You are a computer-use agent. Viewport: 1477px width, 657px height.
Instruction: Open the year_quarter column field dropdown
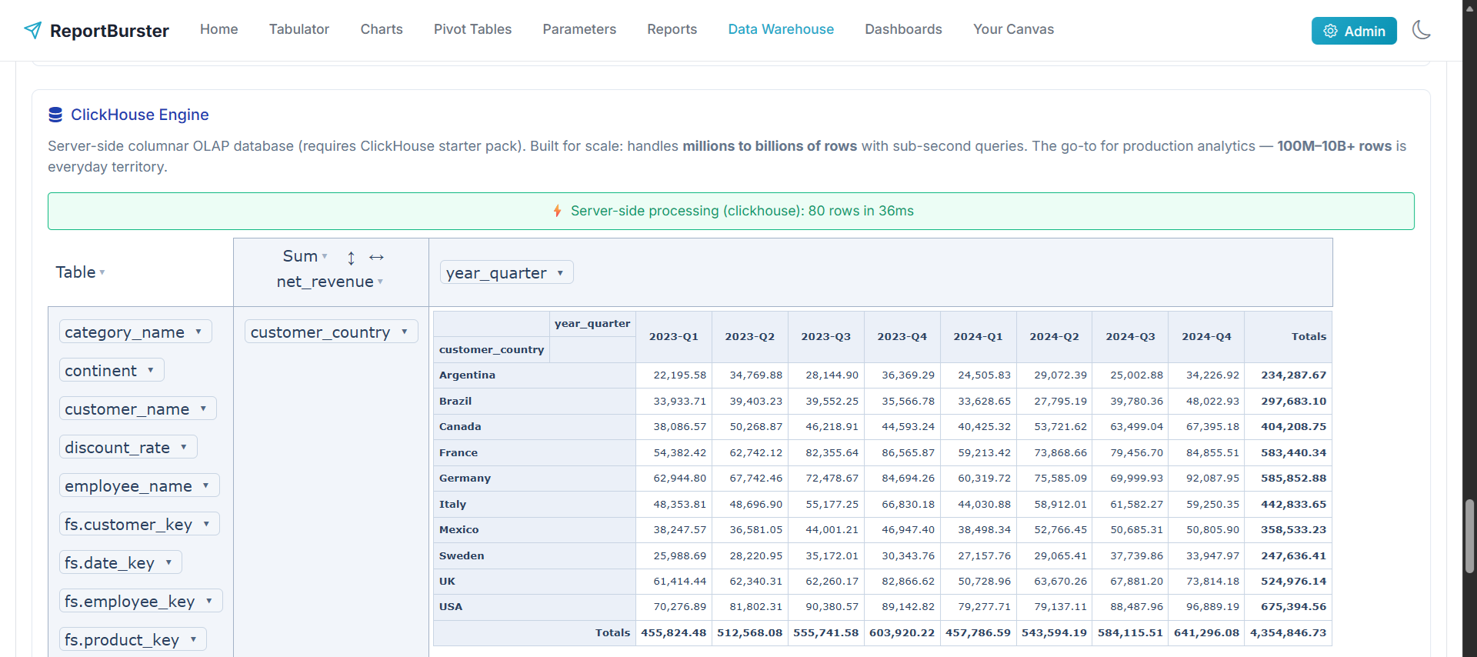pyautogui.click(x=557, y=271)
